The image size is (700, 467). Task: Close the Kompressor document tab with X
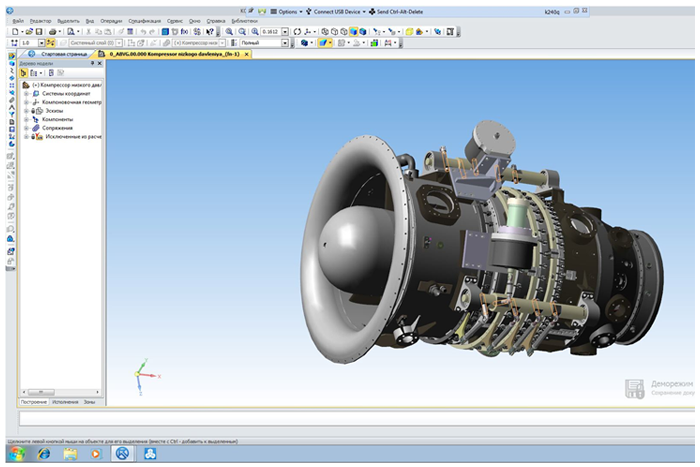[246, 54]
